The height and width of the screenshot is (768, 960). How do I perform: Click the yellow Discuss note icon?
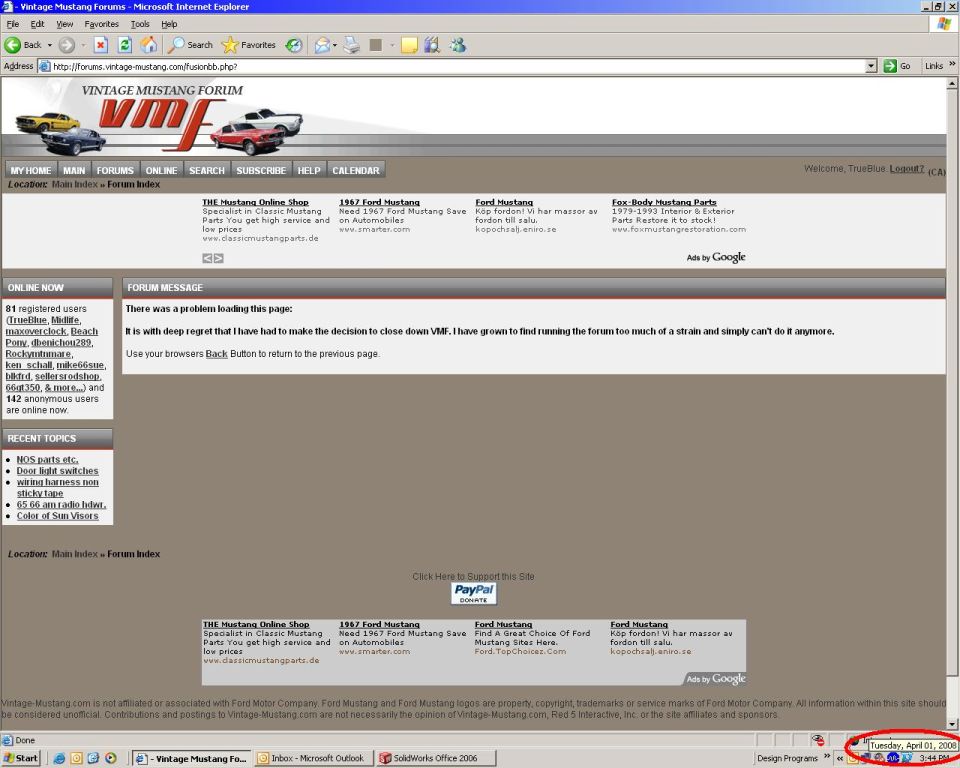pos(409,45)
